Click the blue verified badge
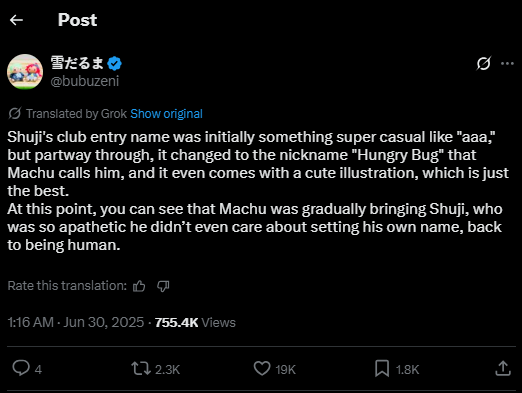Viewport: 522px width, 393px height. coord(114,63)
